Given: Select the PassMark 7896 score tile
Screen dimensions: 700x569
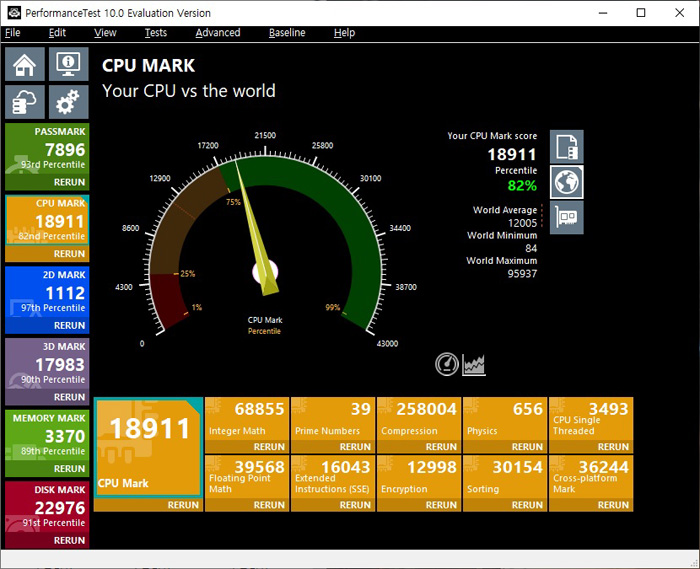Looking at the screenshot, I should click(x=47, y=149).
